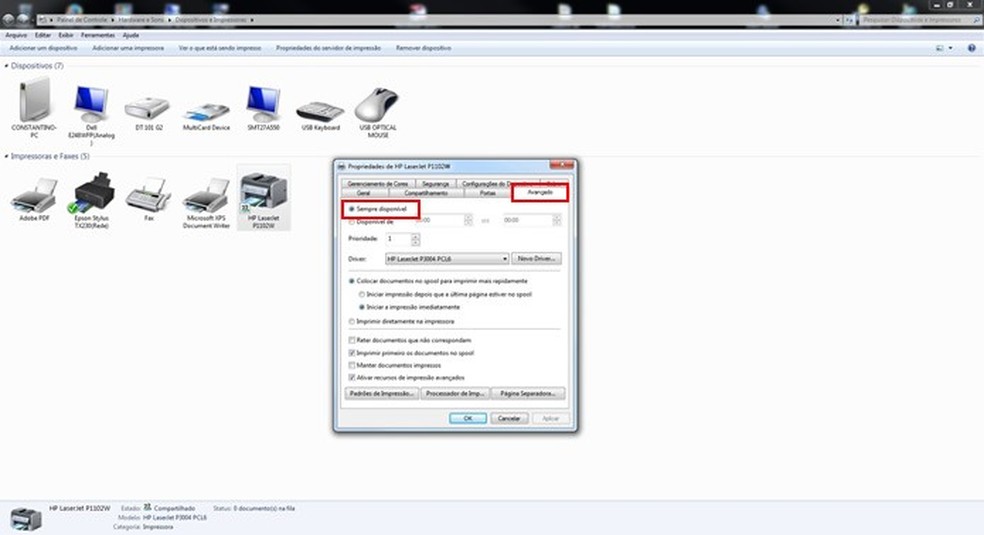Select the Dell E248WFP monitor icon
984x535 pixels.
tap(91, 103)
